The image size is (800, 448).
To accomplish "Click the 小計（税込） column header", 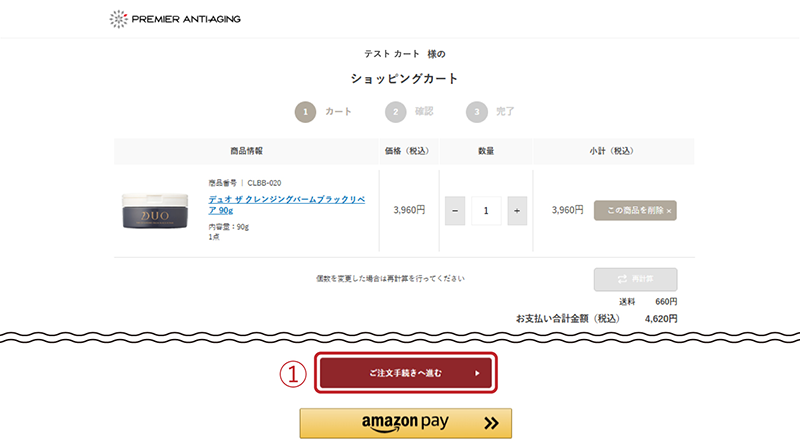I will point(611,151).
